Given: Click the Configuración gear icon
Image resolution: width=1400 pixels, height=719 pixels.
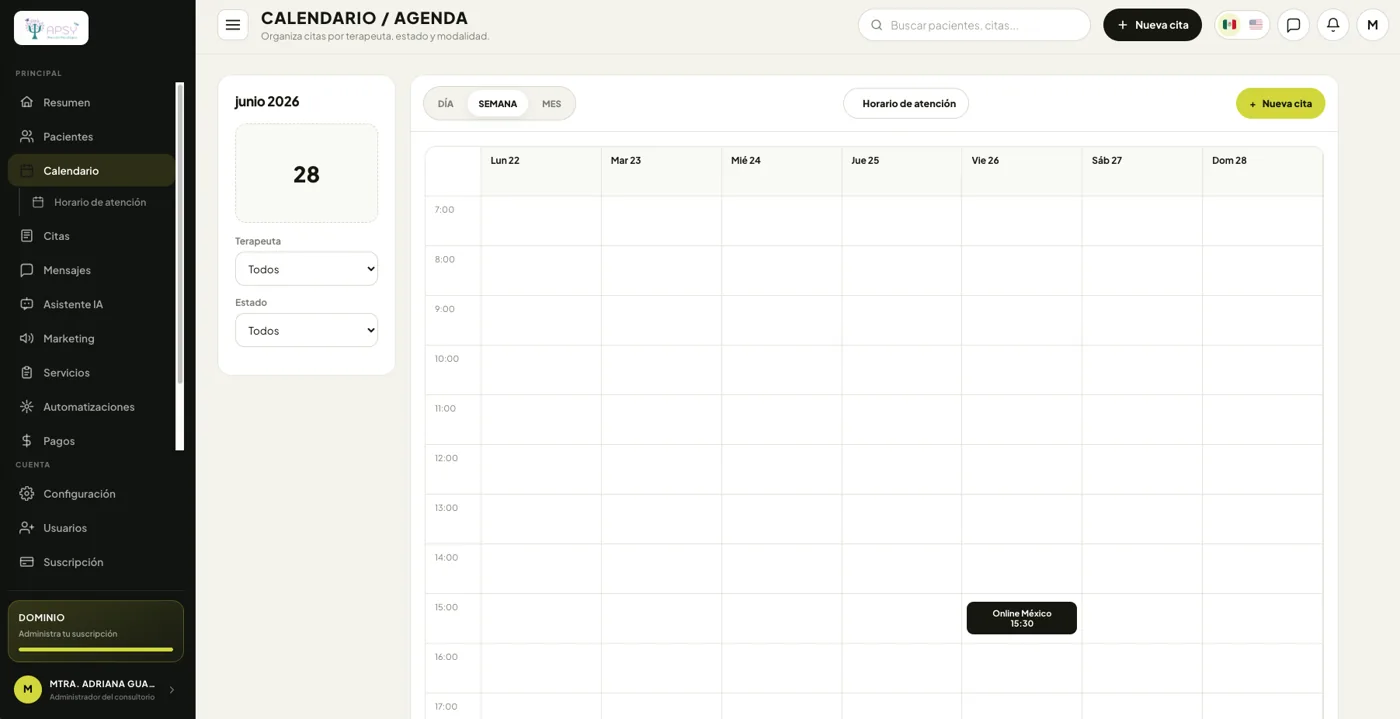Looking at the screenshot, I should (x=27, y=493).
